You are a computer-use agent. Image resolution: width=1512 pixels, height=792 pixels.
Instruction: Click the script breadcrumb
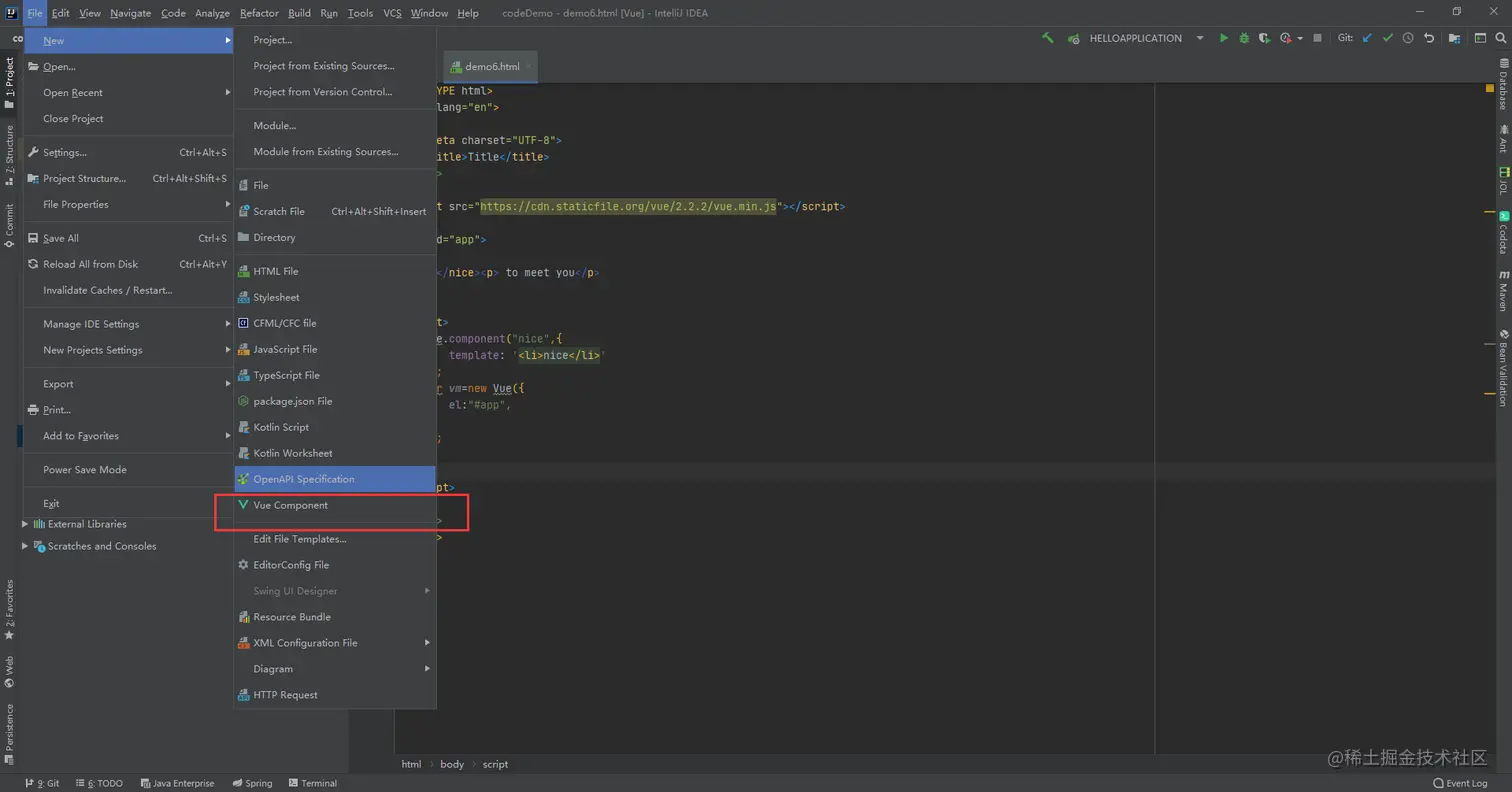point(495,764)
